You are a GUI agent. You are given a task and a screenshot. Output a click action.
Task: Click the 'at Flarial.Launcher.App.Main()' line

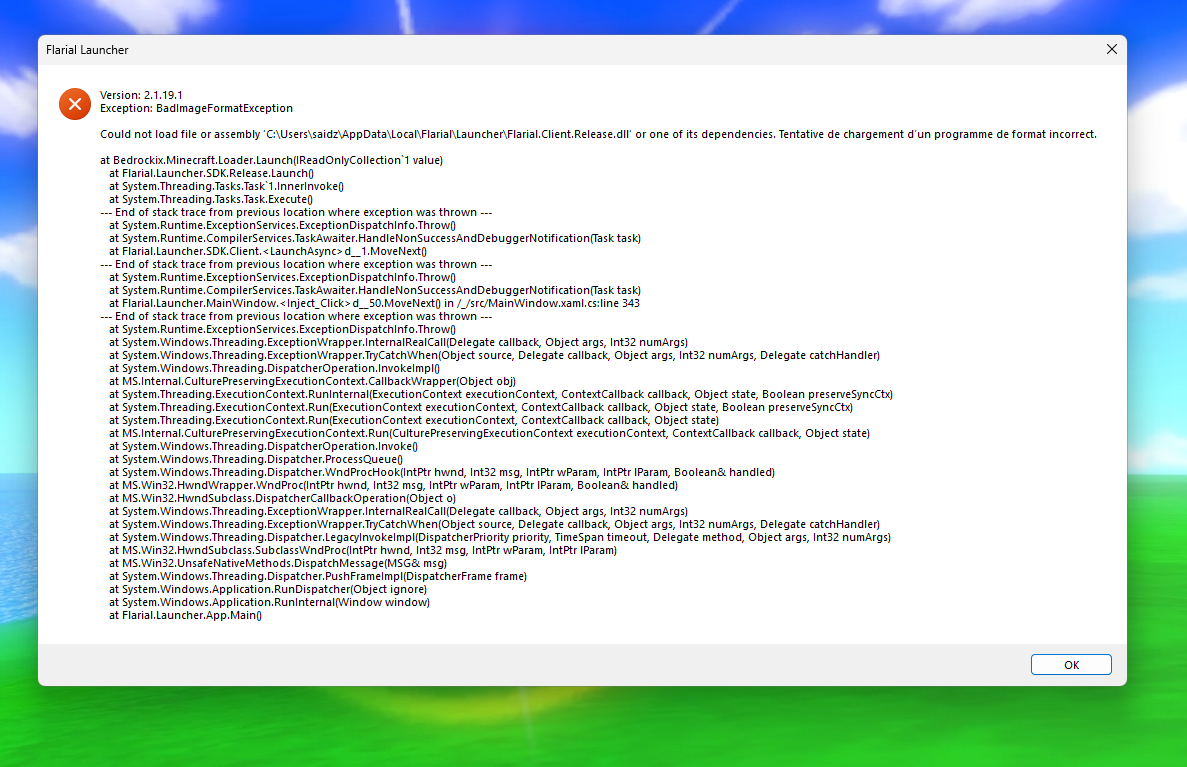coord(185,616)
